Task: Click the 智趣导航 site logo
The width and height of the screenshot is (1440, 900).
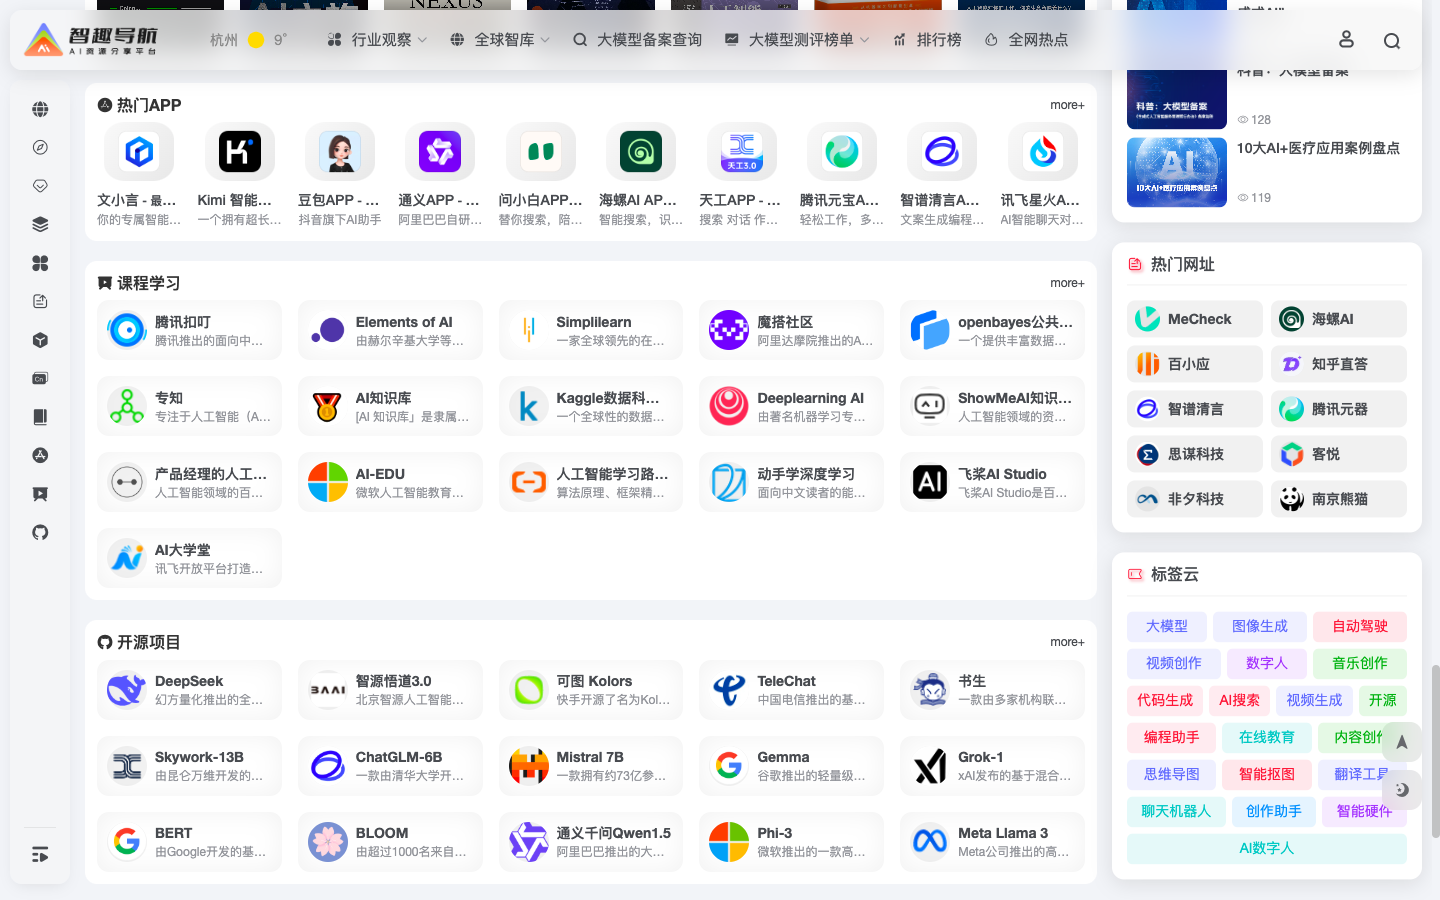Action: click(91, 40)
